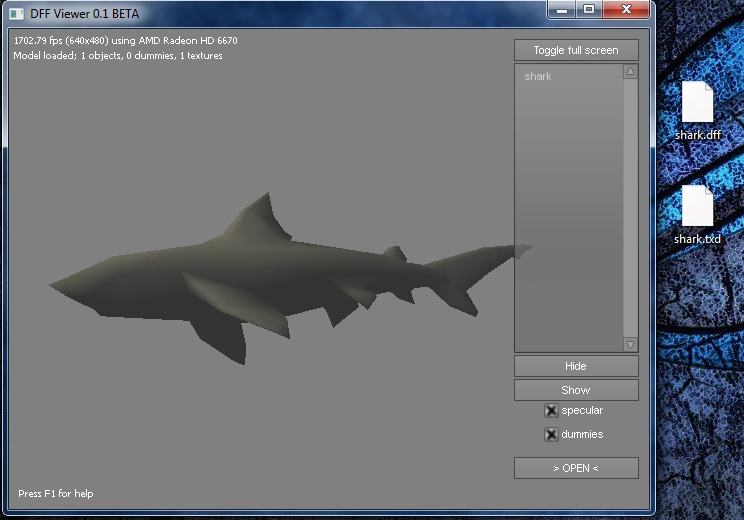744x520 pixels.
Task: Click the object list scrollbar track
Action: pyautogui.click(x=630, y=208)
